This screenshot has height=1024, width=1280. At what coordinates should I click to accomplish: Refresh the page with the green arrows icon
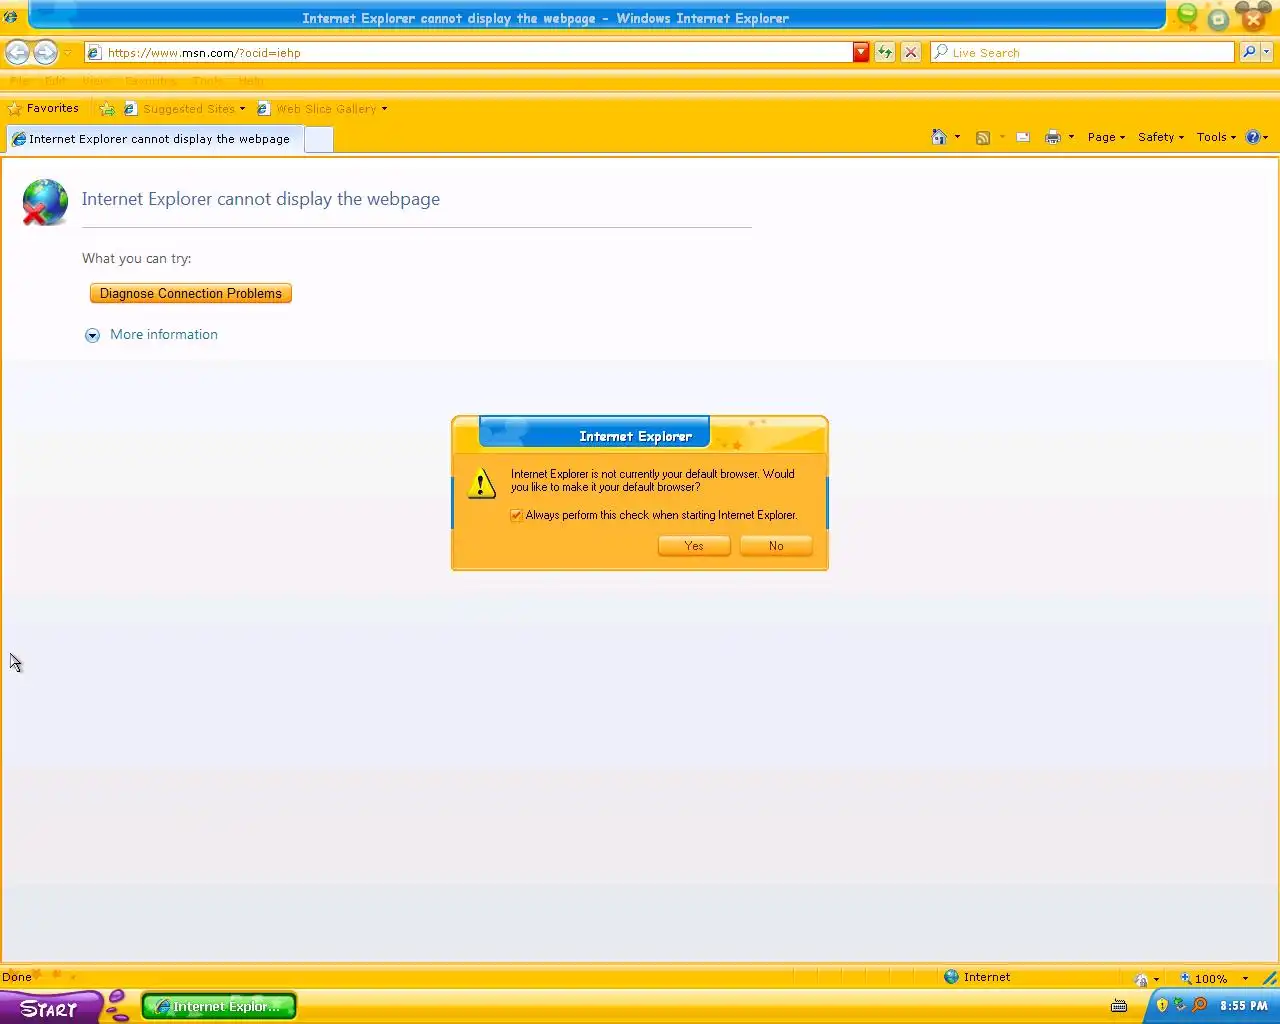coord(885,53)
